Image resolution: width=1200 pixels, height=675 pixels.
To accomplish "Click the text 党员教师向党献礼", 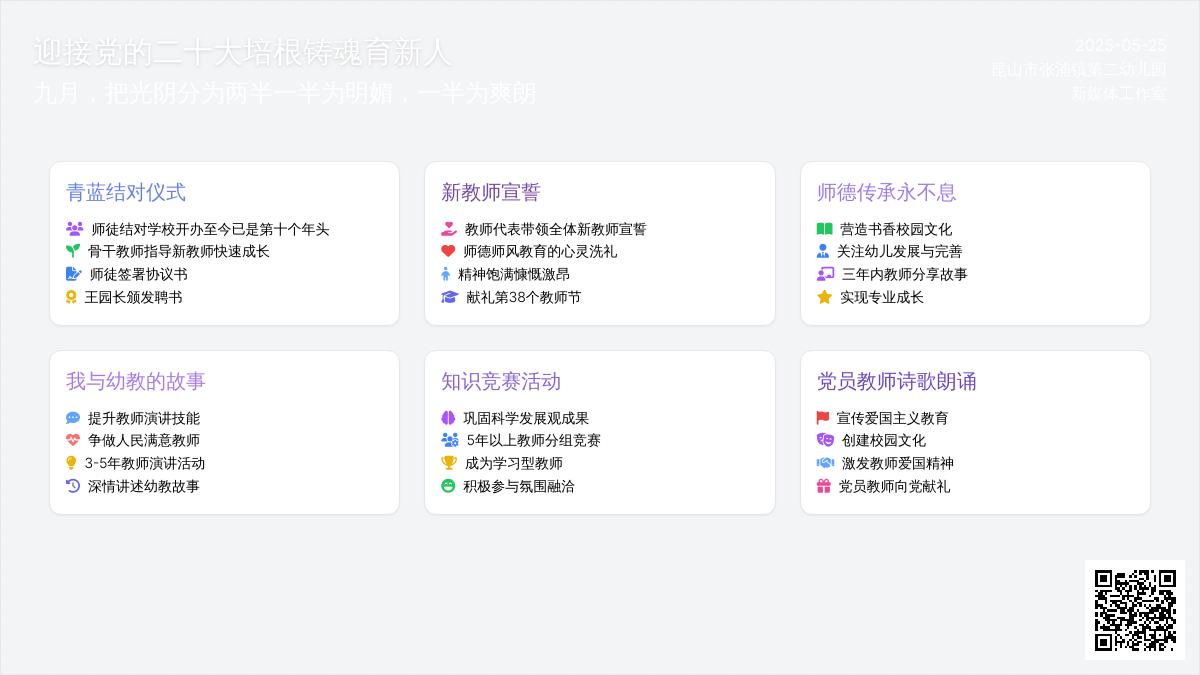I will click(x=895, y=486).
